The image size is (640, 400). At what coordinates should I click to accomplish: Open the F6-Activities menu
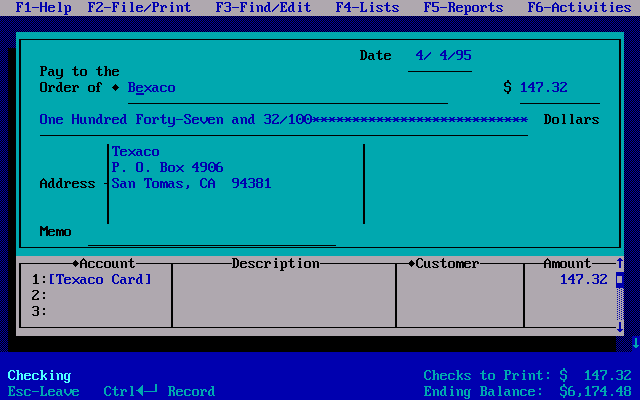(579, 7)
